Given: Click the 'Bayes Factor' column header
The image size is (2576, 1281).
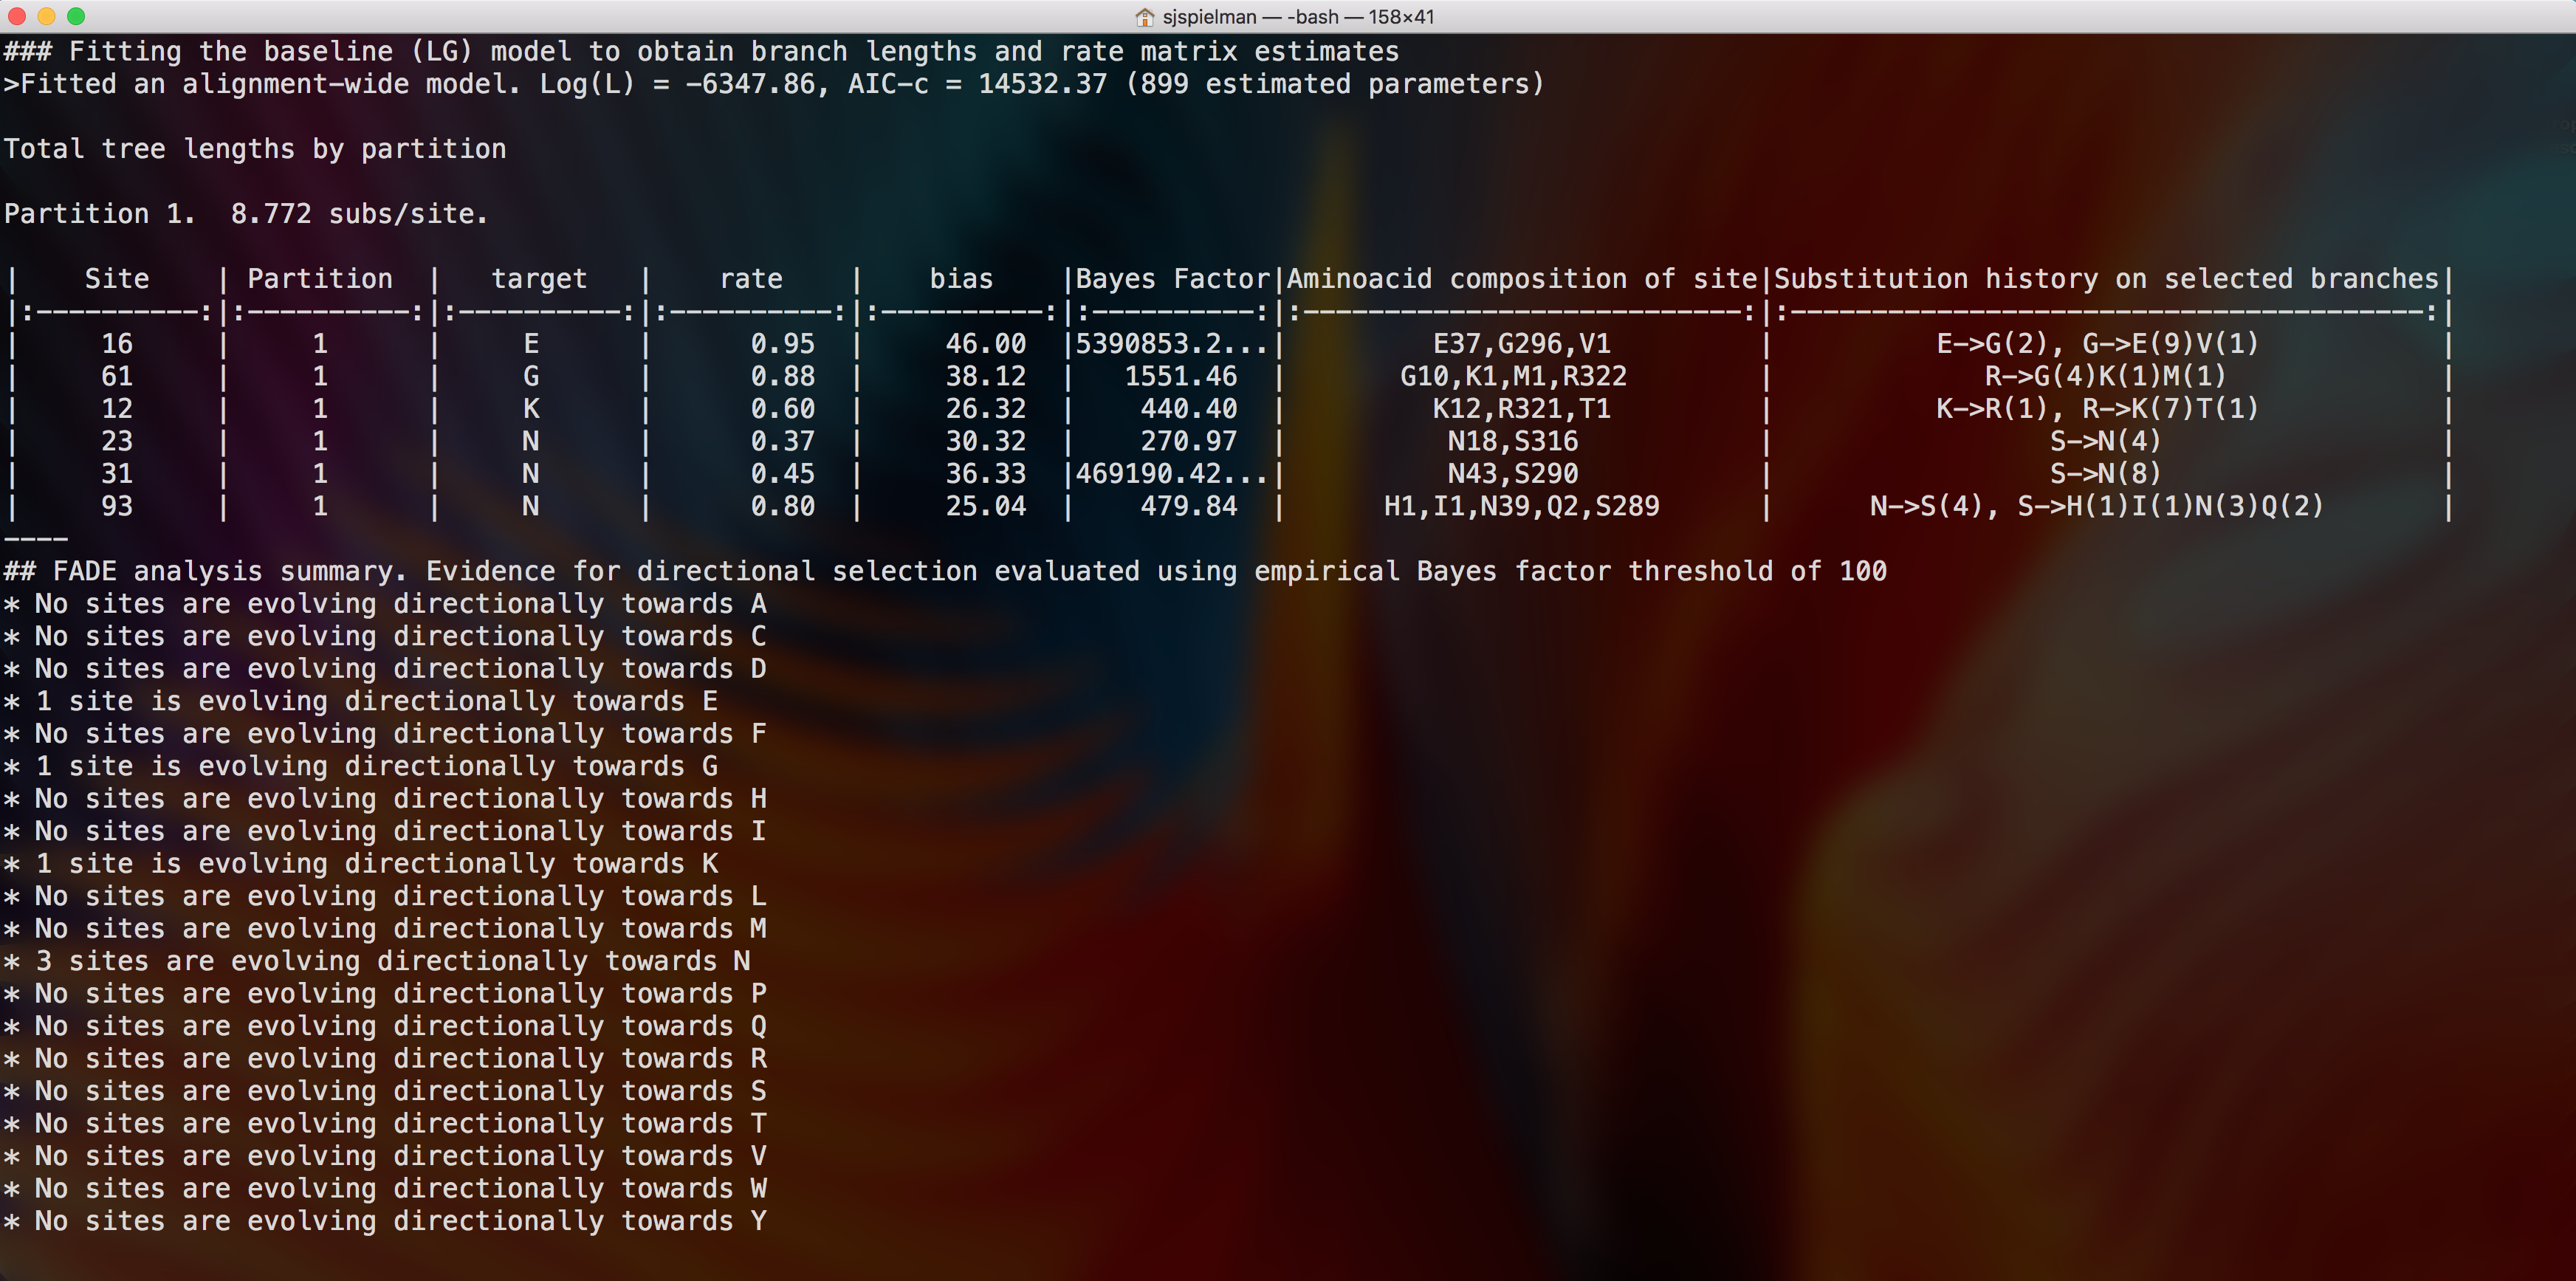Looking at the screenshot, I should click(x=1172, y=279).
